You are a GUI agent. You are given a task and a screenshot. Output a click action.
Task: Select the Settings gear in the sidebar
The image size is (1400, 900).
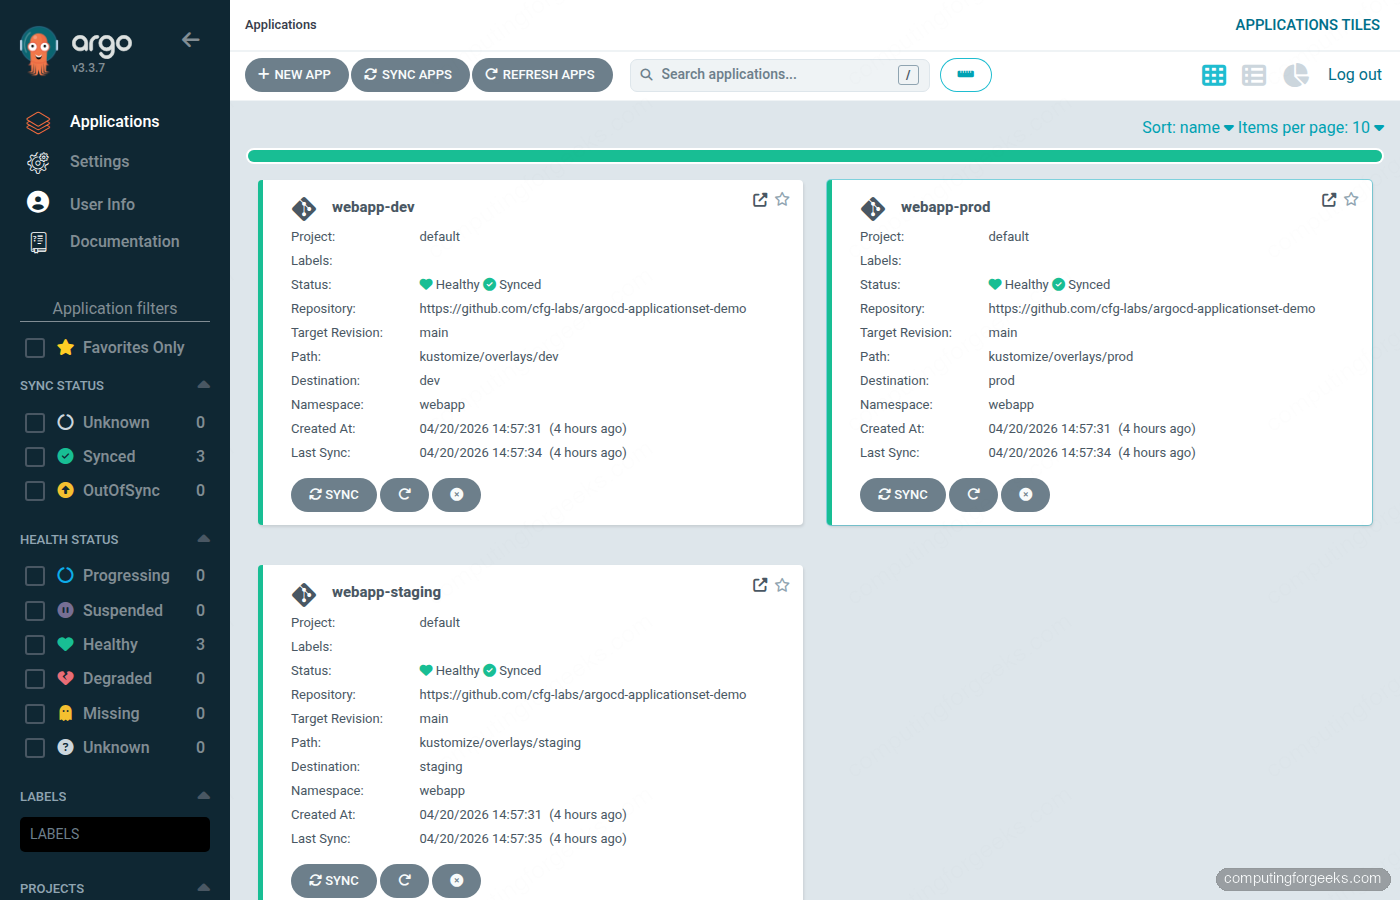point(37,161)
